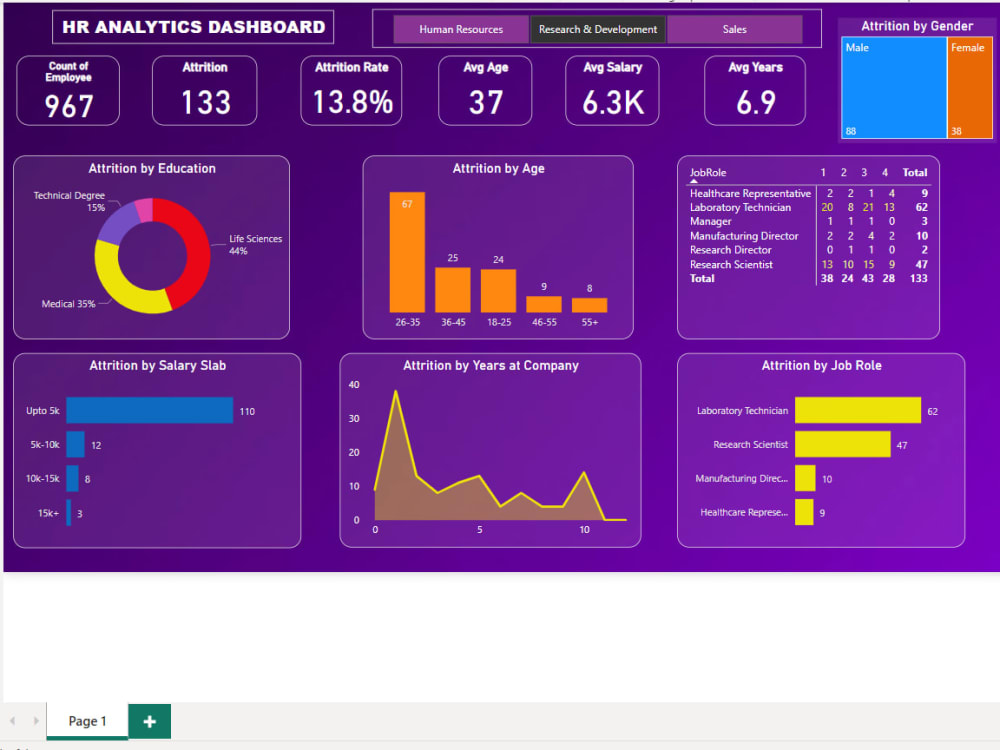
Task: Select the Sales department filter
Action: pos(735,30)
